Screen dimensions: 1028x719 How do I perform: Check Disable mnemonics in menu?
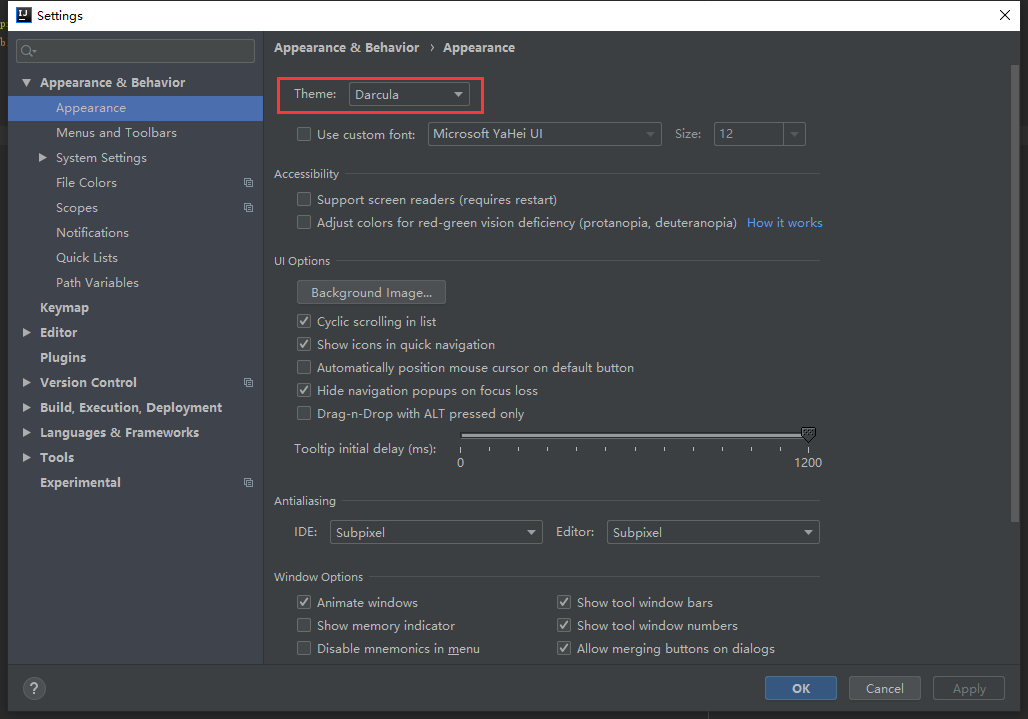coord(304,648)
